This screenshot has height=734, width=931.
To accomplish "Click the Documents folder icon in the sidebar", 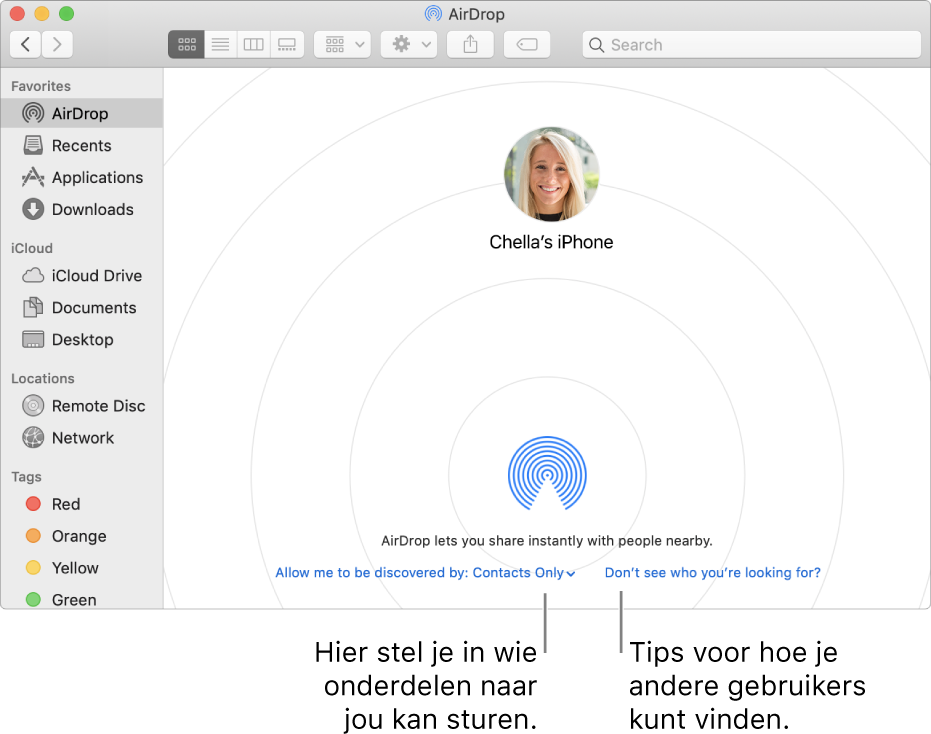I will point(33,307).
